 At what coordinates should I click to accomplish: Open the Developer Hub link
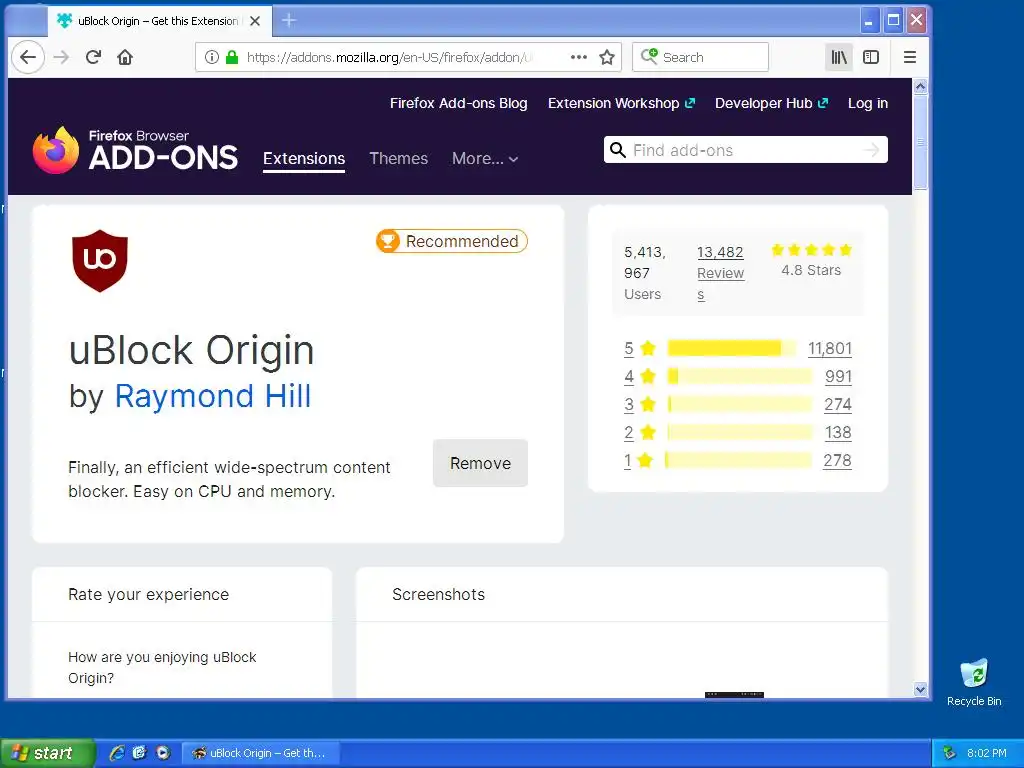click(771, 103)
